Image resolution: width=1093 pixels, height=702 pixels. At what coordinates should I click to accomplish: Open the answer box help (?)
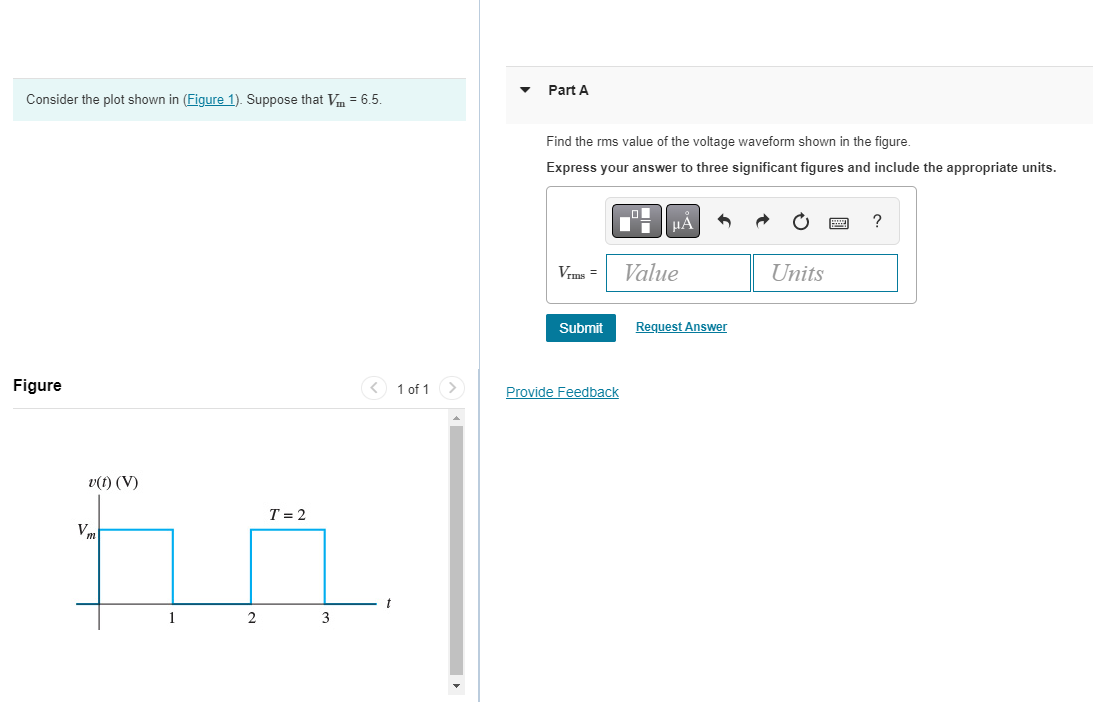click(x=876, y=221)
